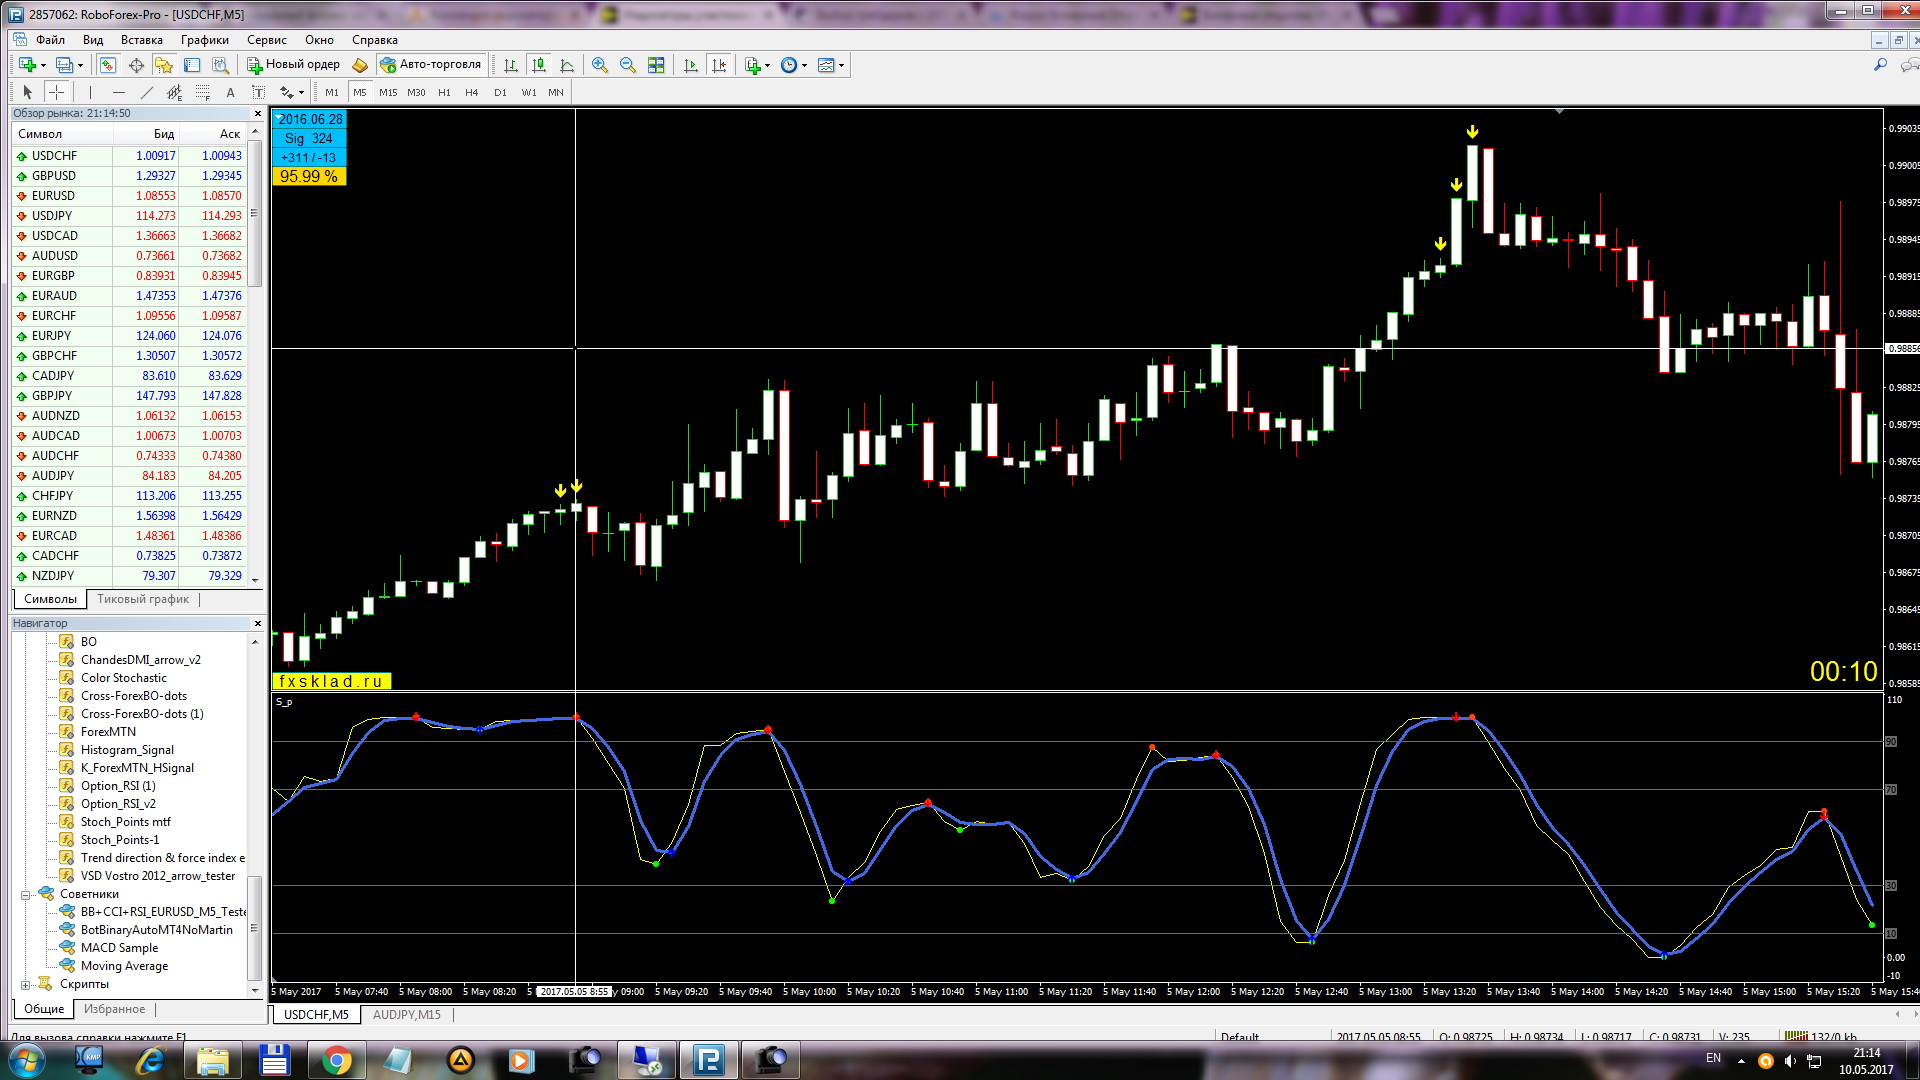Open the Файл menu
1920x1080 pixels.
click(x=50, y=40)
